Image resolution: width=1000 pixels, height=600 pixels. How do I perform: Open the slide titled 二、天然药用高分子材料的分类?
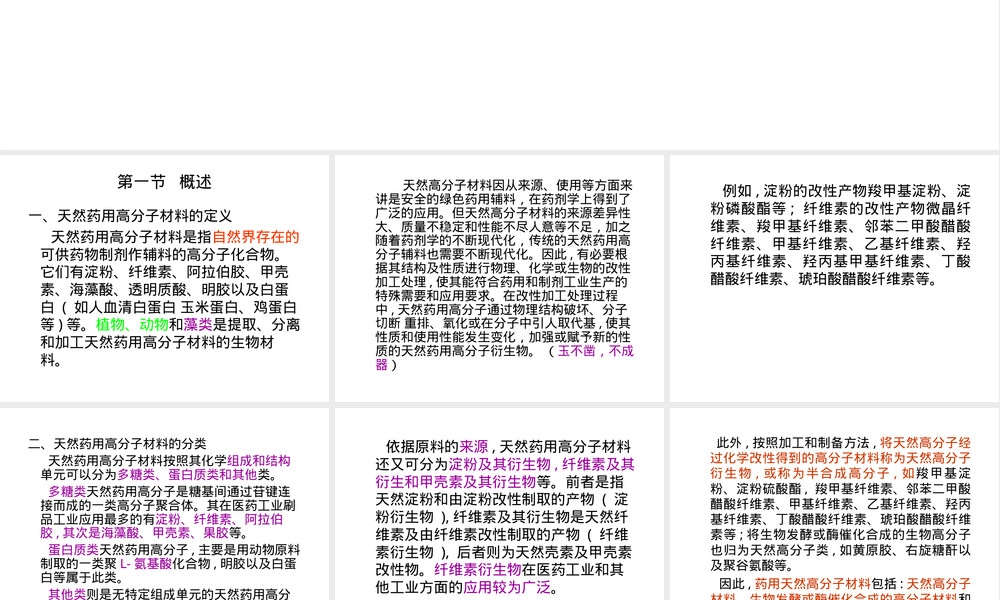(x=165, y=504)
